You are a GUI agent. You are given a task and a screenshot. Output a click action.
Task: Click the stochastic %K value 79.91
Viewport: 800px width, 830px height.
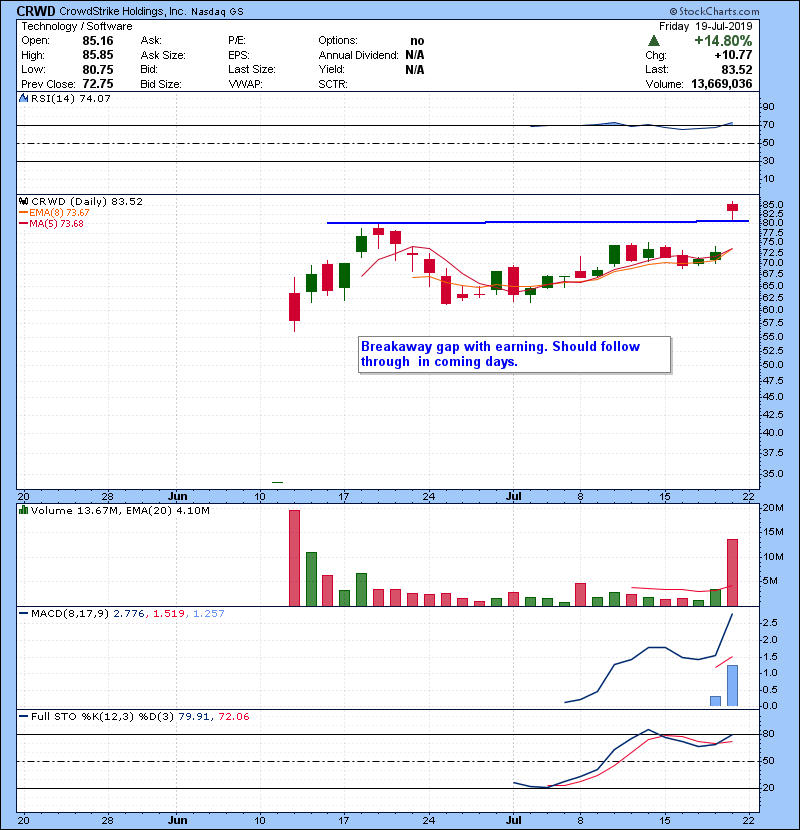click(194, 717)
